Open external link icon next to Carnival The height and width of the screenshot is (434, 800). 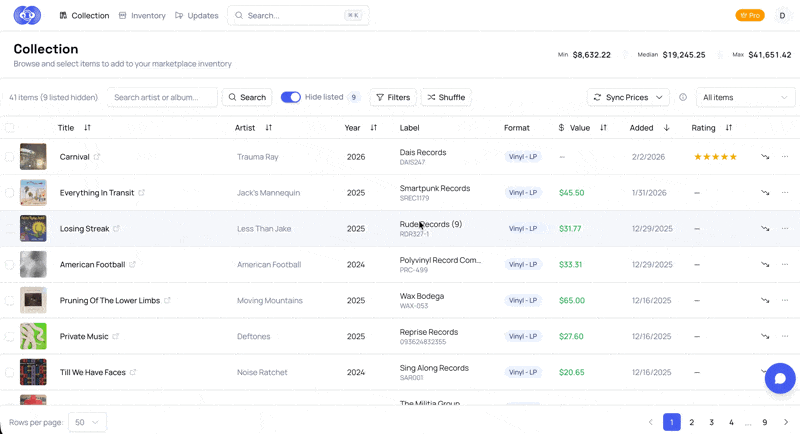pos(97,157)
